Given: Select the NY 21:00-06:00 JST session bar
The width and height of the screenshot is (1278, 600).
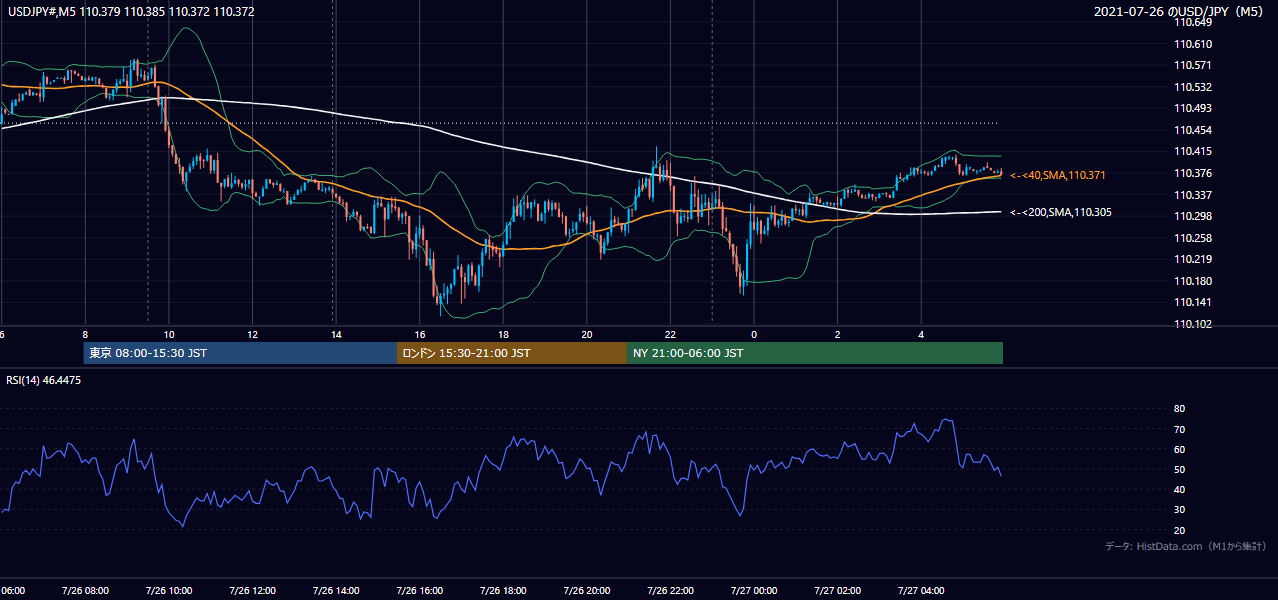Looking at the screenshot, I should tap(815, 353).
